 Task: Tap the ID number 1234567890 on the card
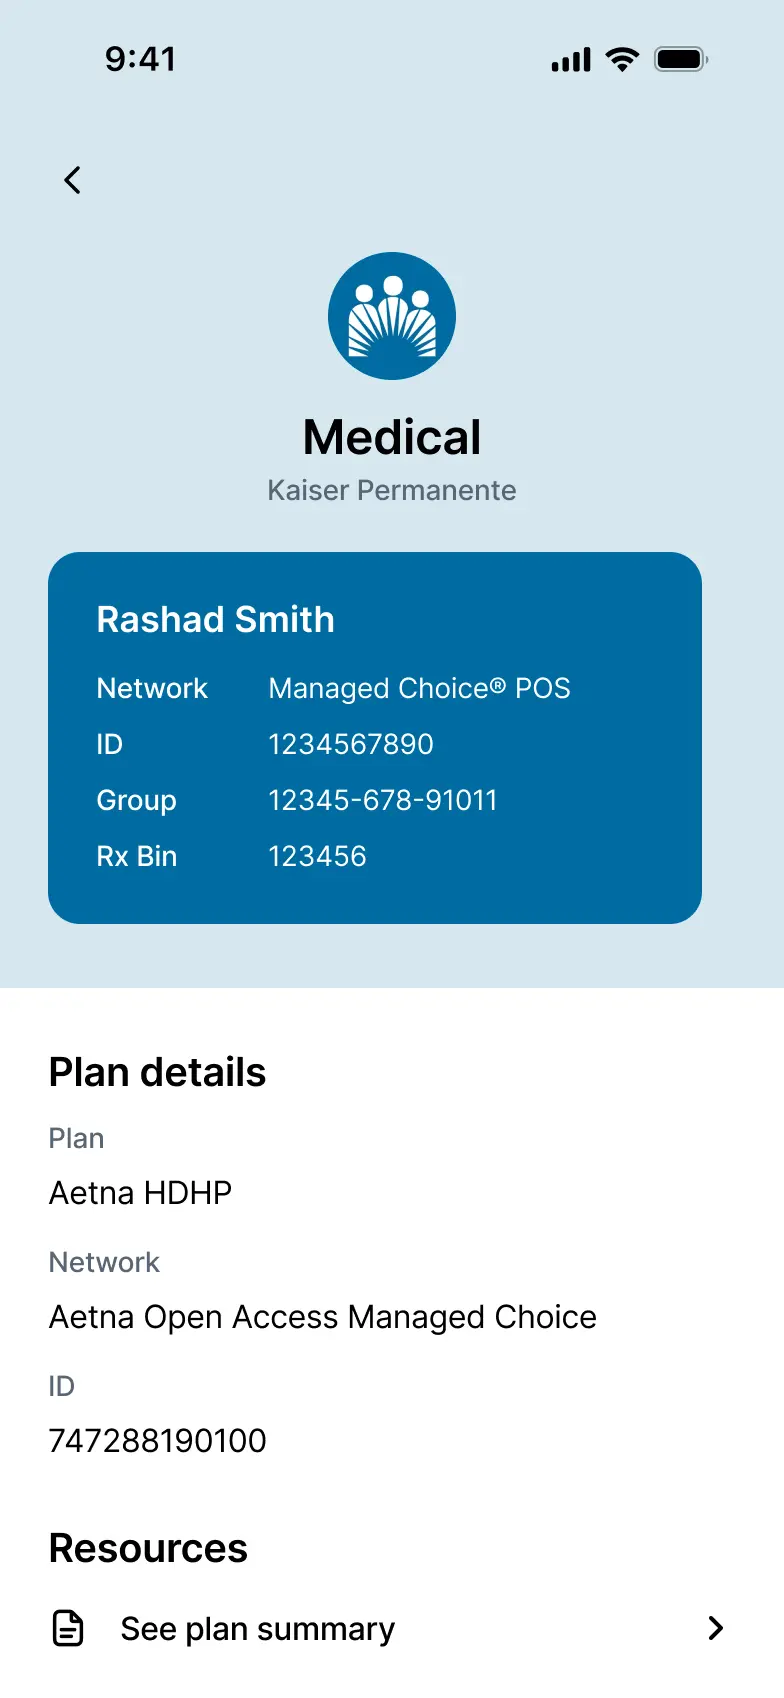pos(350,744)
